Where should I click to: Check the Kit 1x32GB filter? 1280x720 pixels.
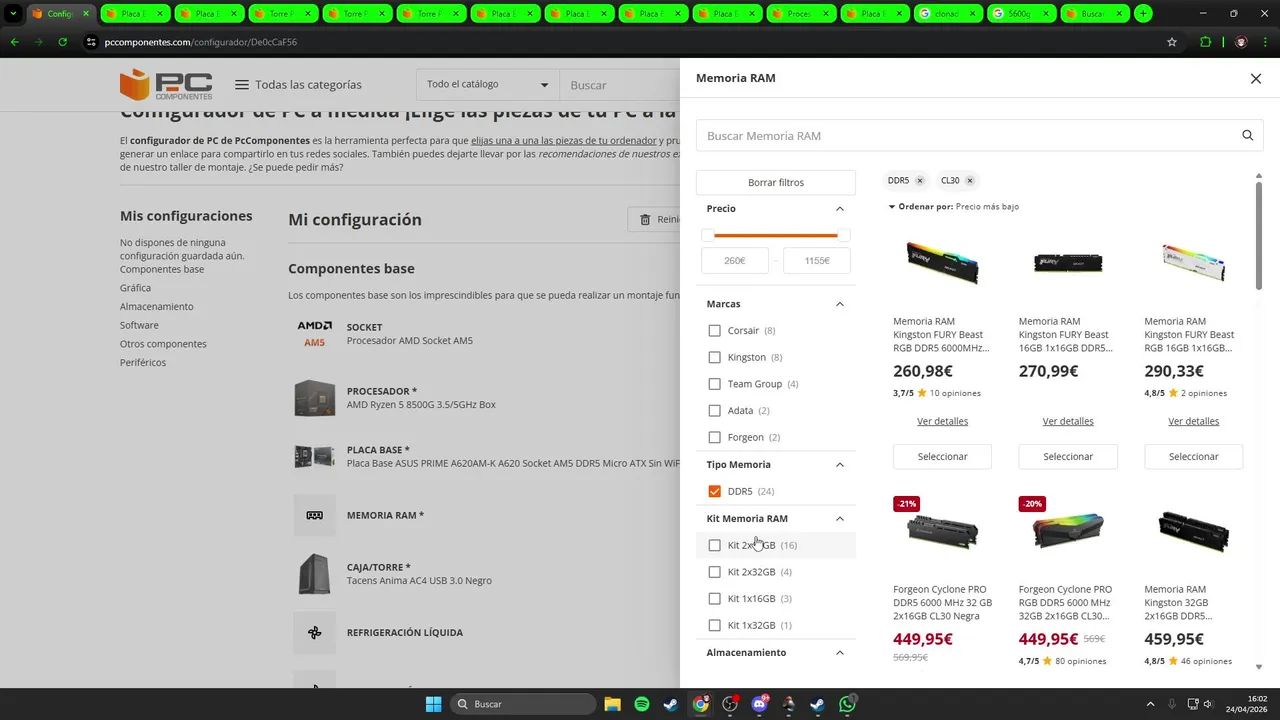[714, 625]
